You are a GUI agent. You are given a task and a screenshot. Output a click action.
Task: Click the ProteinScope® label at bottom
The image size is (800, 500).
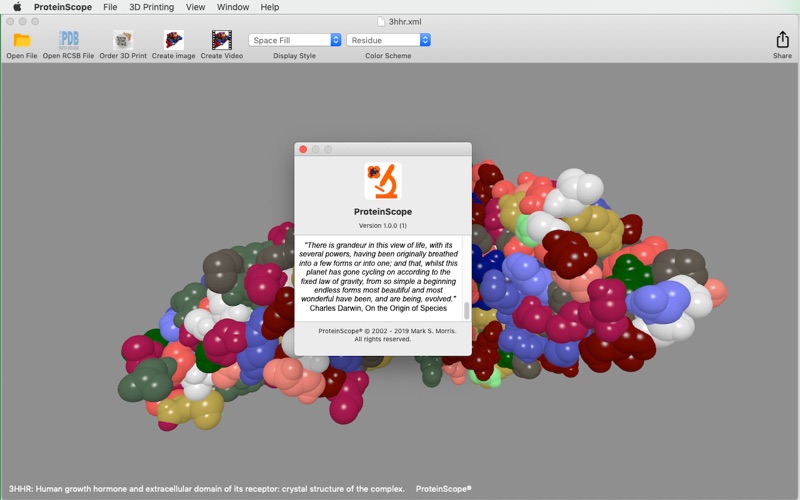click(x=443, y=489)
